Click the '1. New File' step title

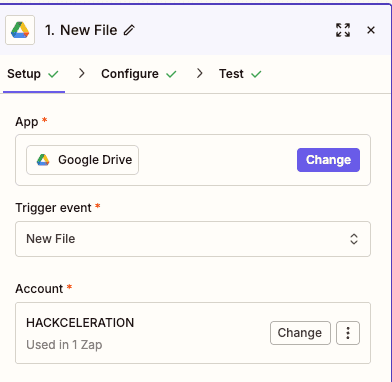click(81, 30)
